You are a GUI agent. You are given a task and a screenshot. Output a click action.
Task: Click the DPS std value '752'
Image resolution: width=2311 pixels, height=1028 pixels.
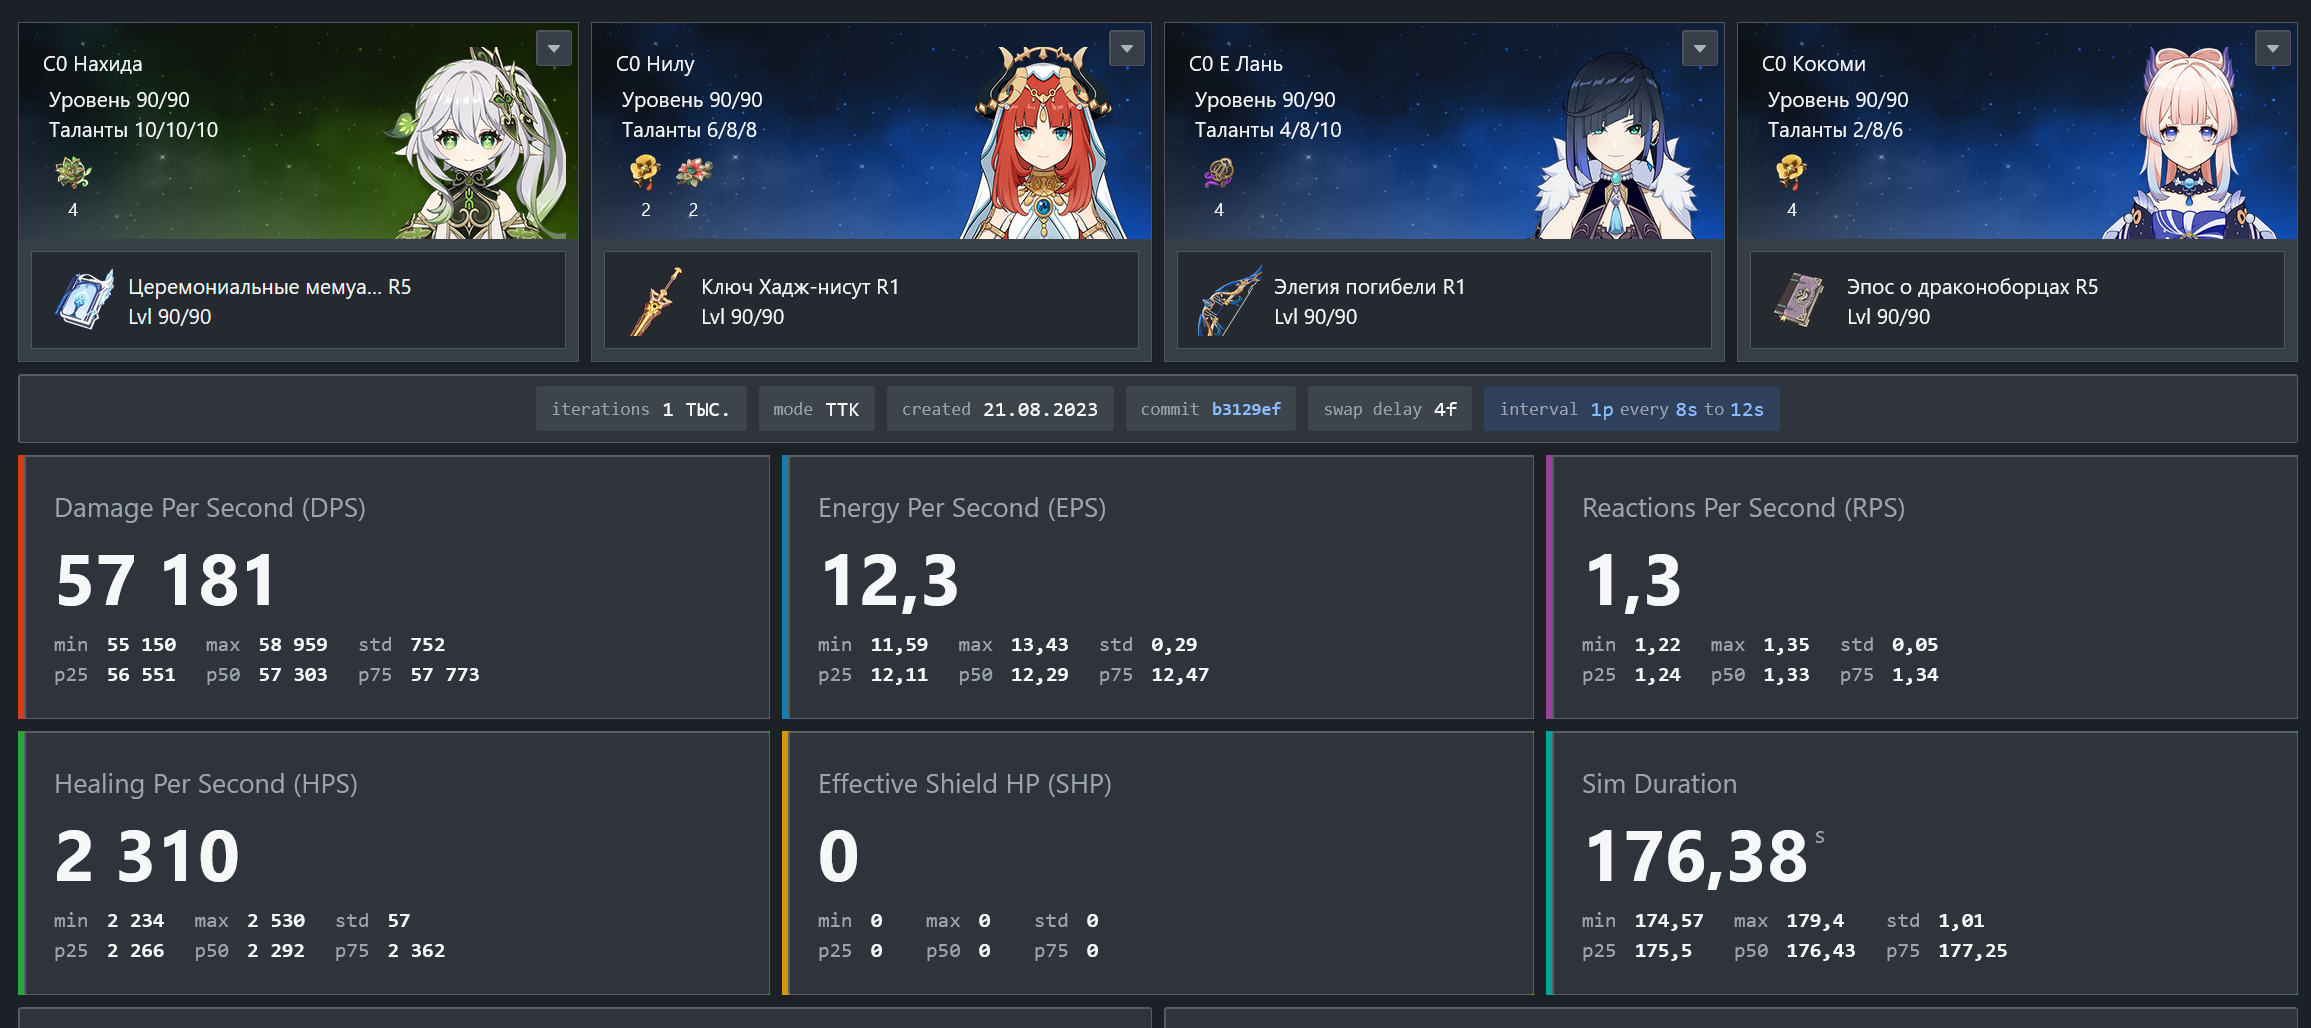tap(428, 645)
